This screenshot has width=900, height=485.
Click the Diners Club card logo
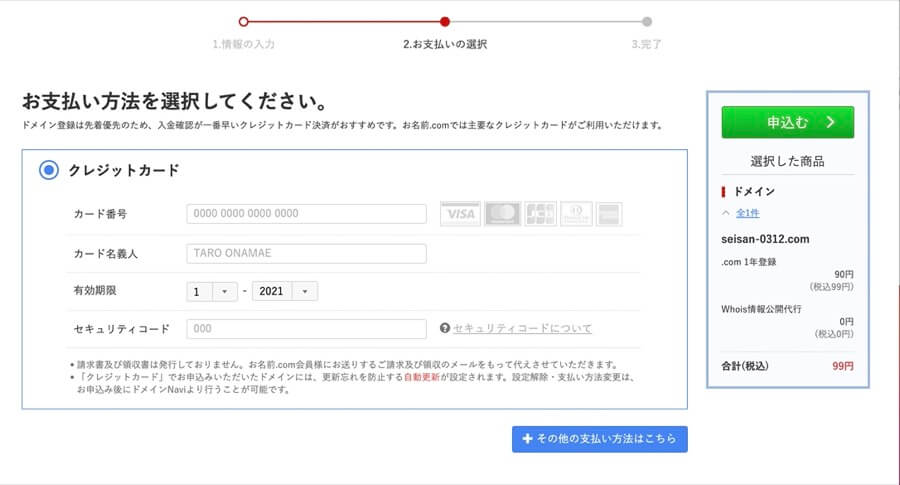point(575,214)
